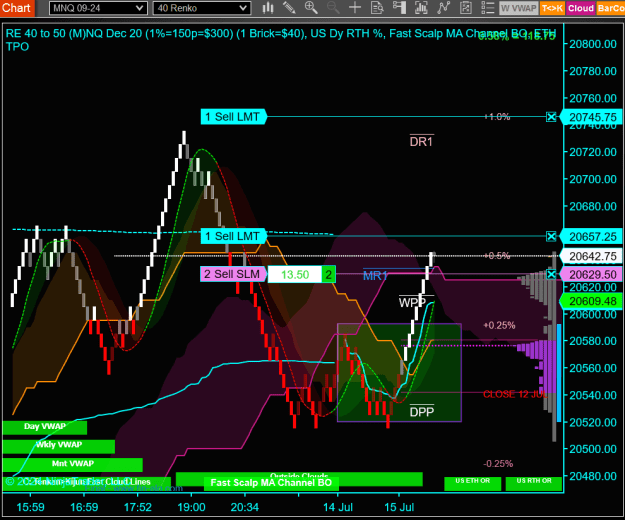Click the US RTH OR button
625x520 pixels.
tap(534, 483)
